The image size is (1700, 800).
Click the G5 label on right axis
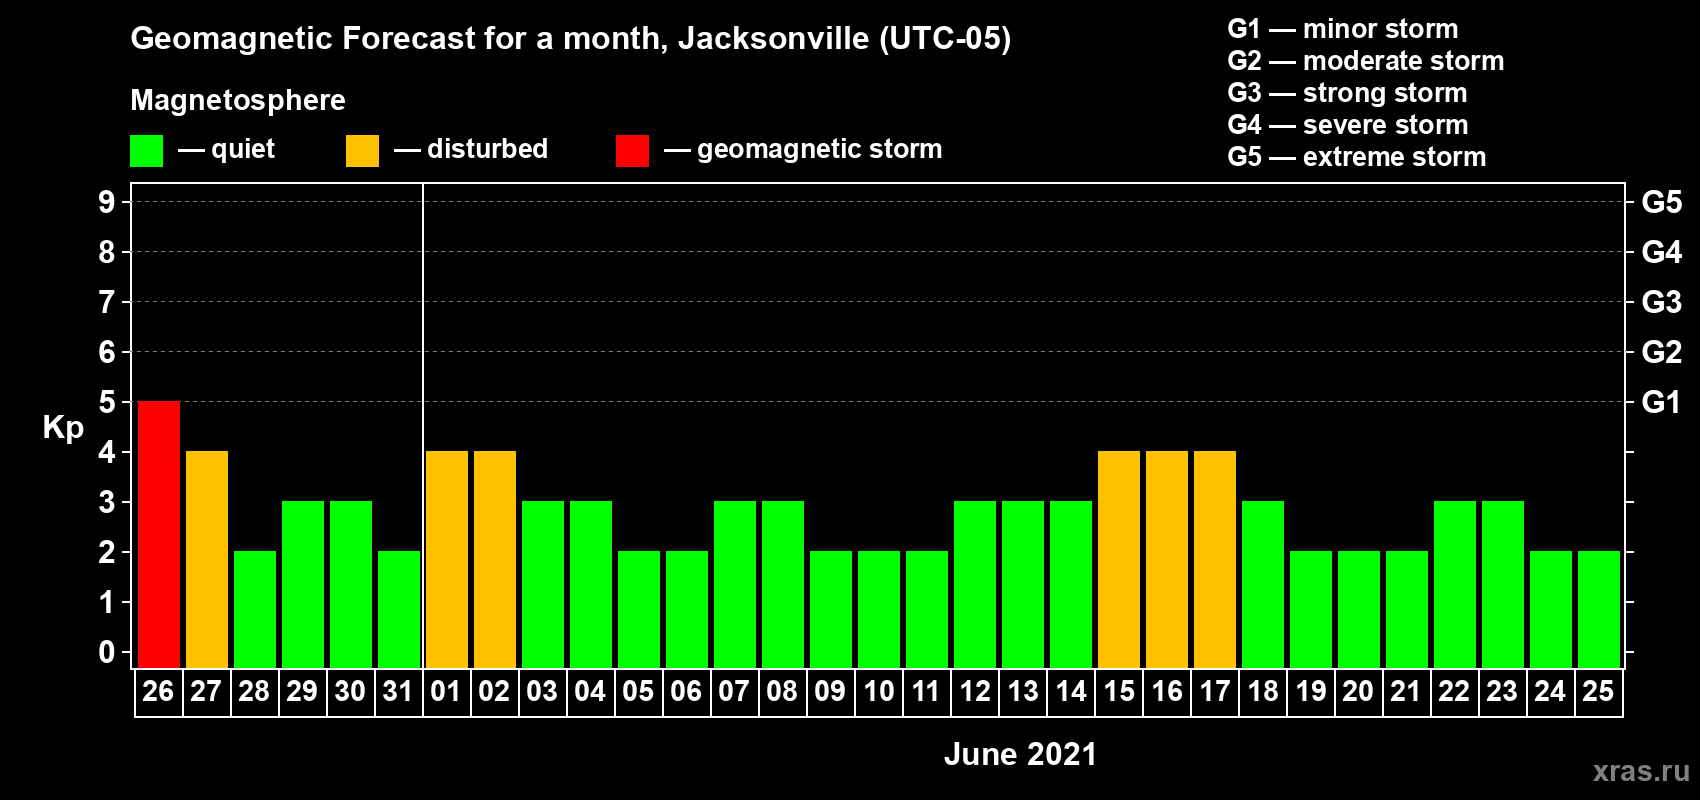tap(1662, 202)
